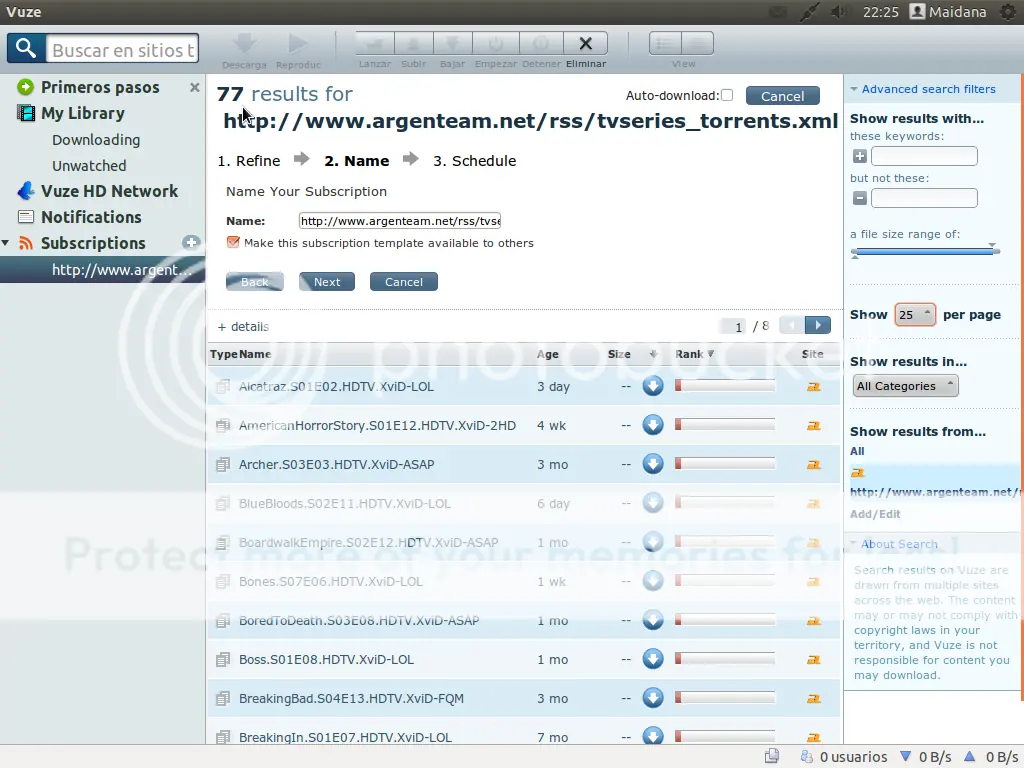Collapse the Advanced search filters panel
This screenshot has width=1024, height=768.
click(x=922, y=89)
